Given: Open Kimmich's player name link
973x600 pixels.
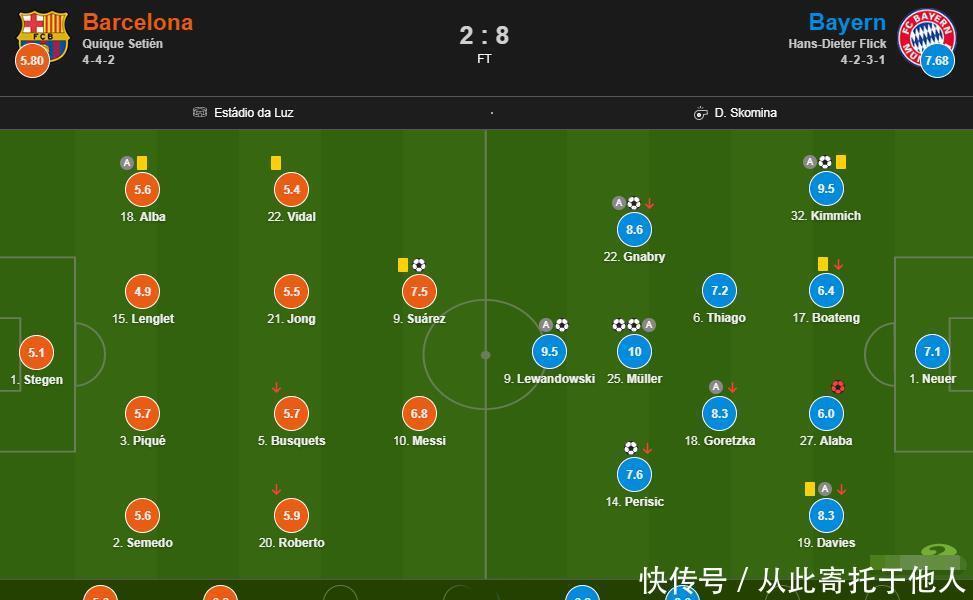Looking at the screenshot, I should point(825,216).
